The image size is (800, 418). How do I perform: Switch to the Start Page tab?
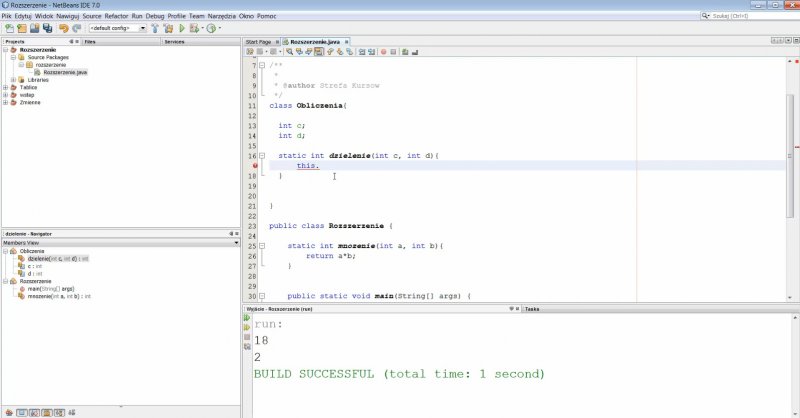point(260,42)
